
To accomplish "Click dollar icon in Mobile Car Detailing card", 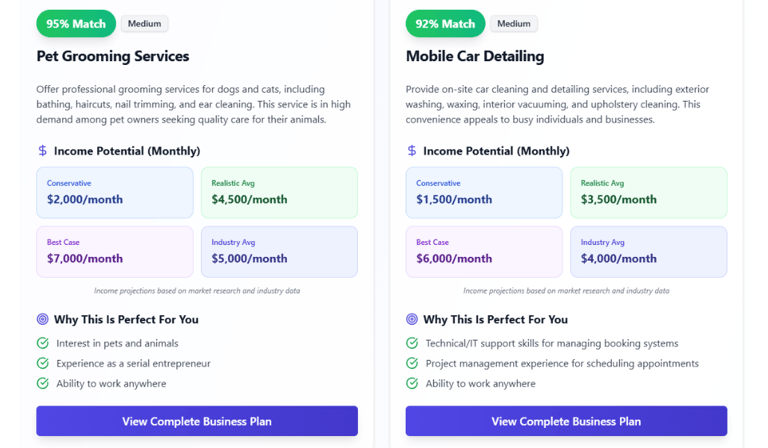I will point(412,151).
